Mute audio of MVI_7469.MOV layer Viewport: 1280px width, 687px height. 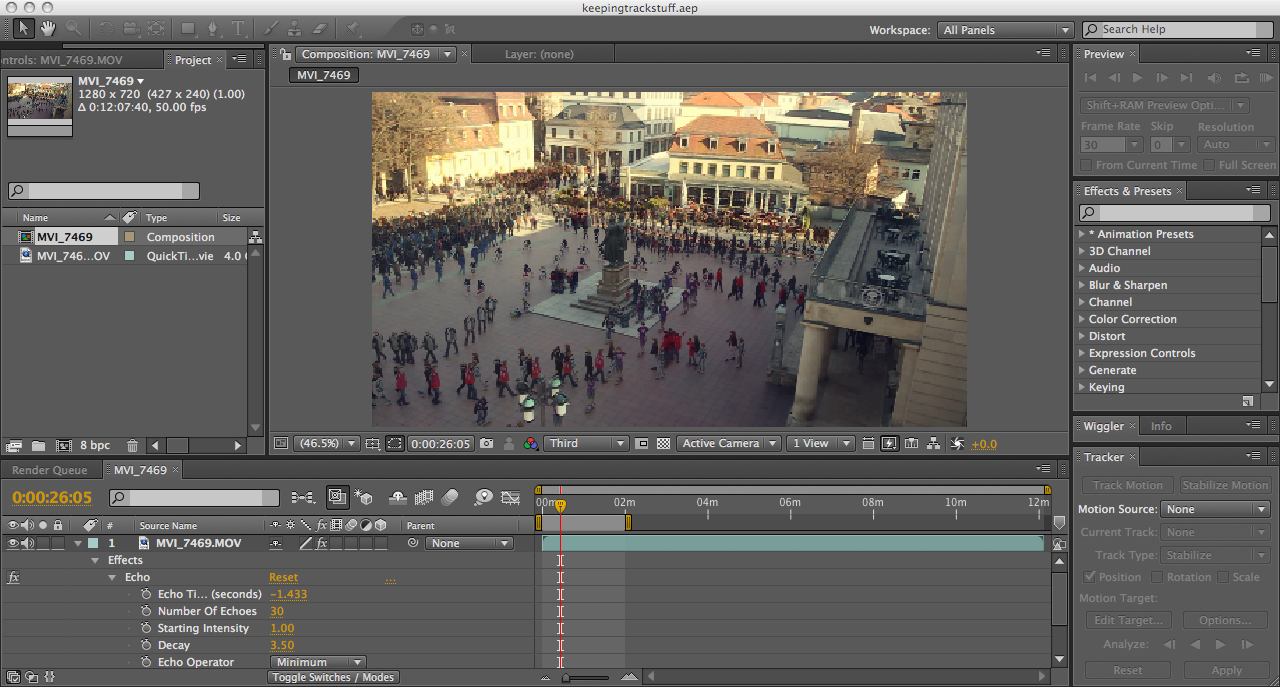(x=28, y=543)
